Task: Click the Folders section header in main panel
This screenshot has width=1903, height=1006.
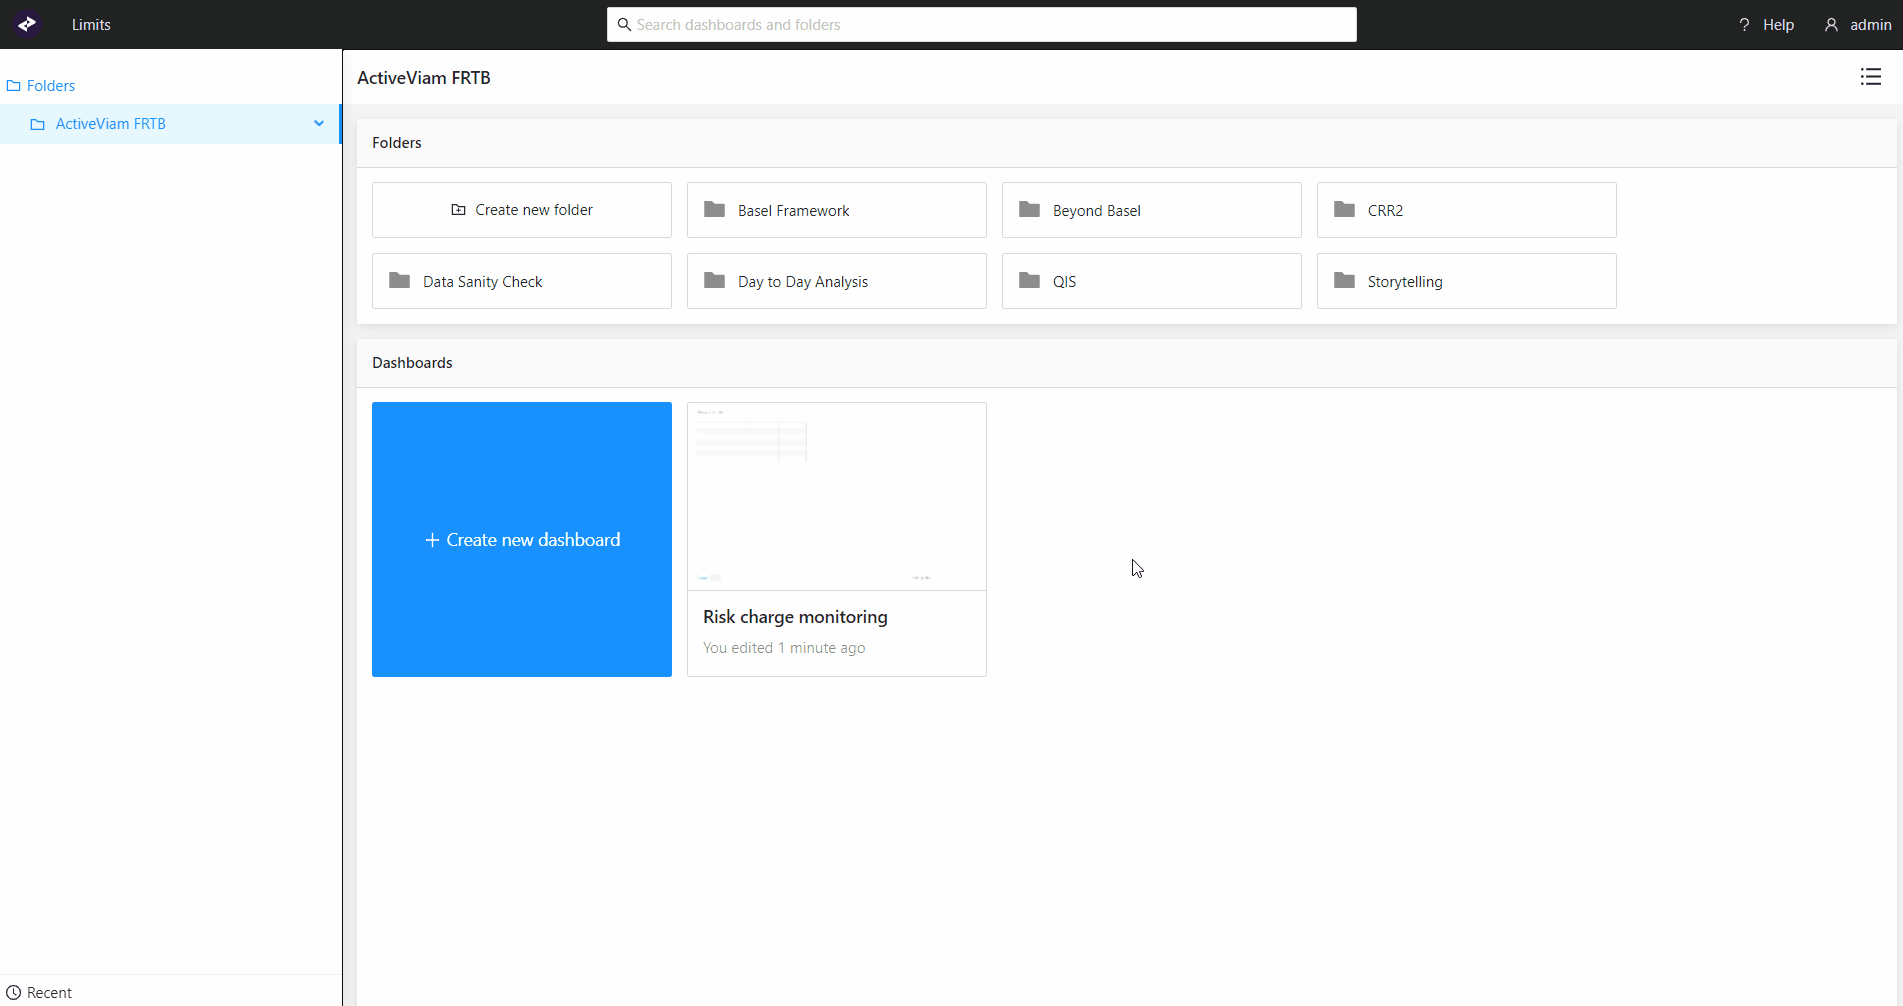Action: pos(397,143)
